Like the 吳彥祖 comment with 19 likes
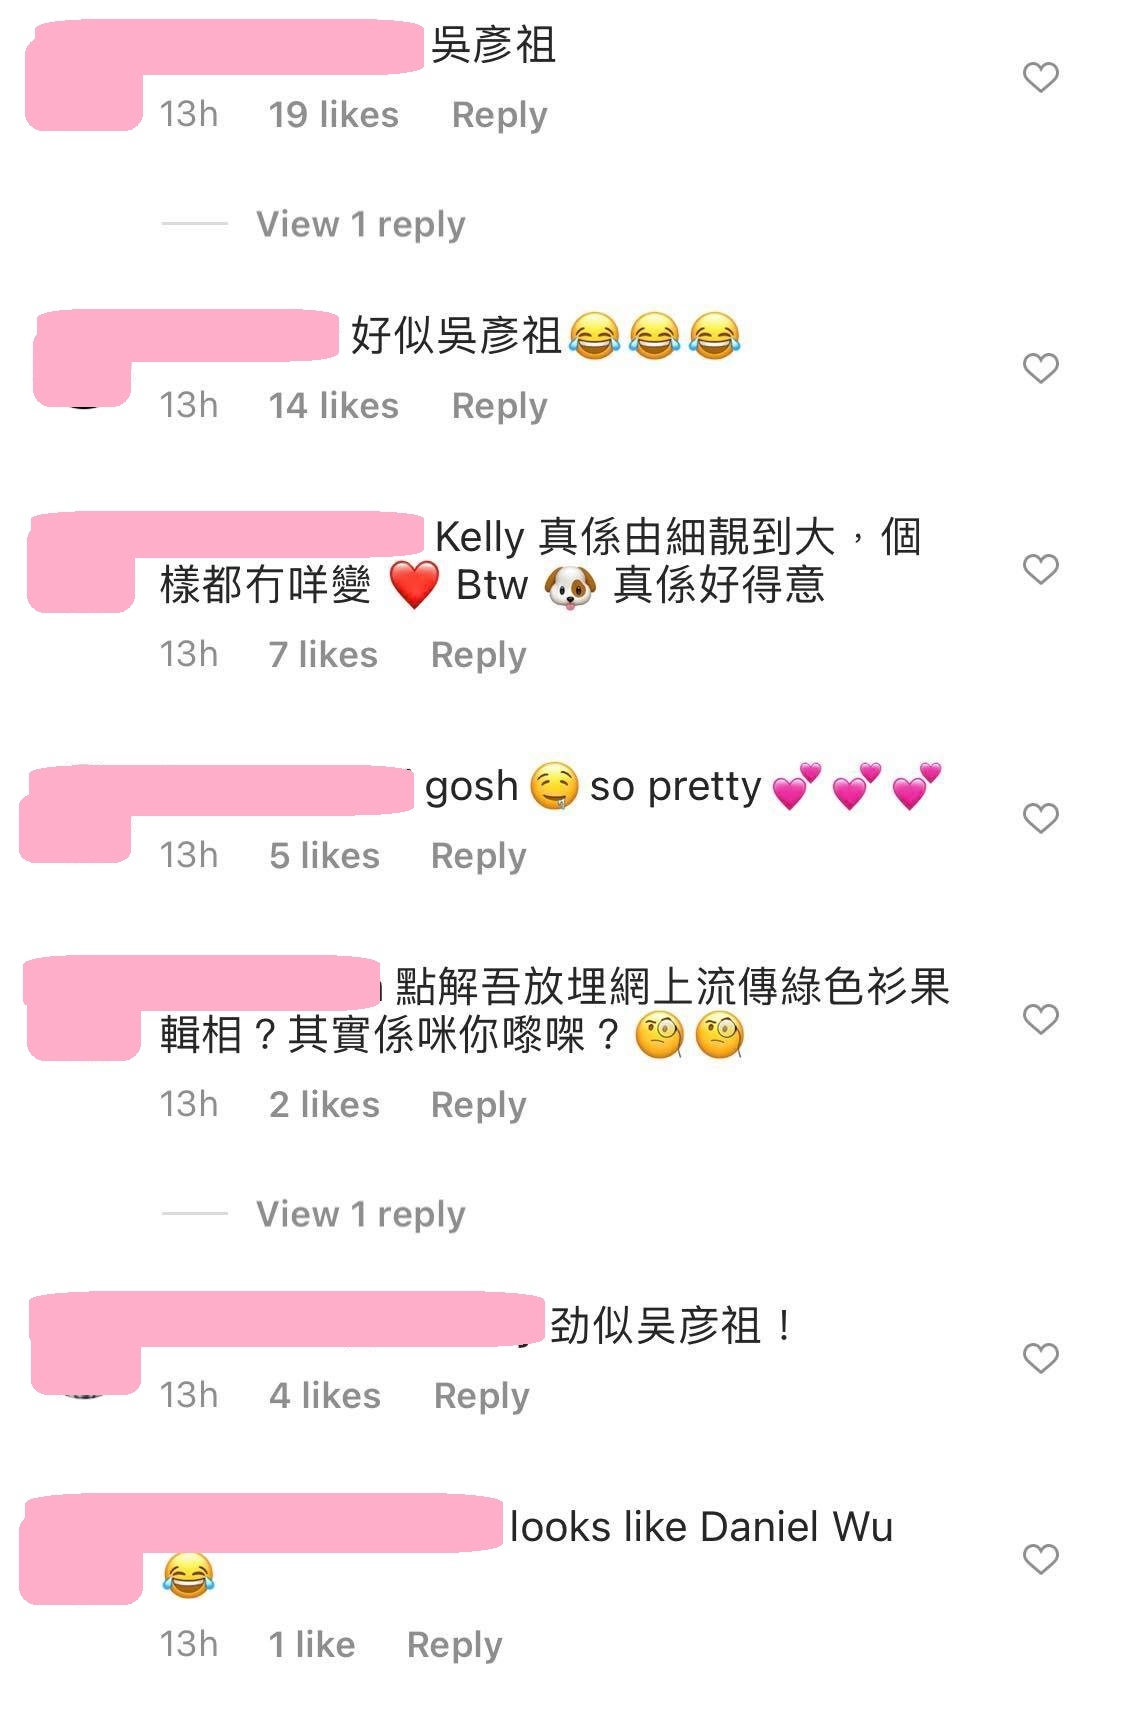 pos(1040,78)
